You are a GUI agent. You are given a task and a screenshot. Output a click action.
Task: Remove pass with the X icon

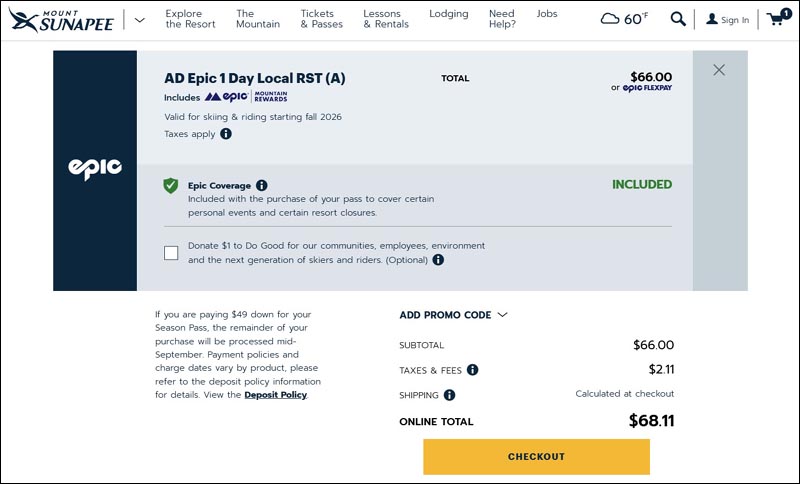pos(719,70)
